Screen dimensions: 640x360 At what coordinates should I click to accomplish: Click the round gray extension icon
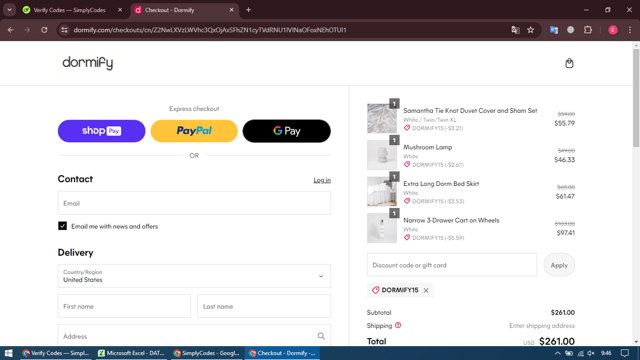(x=571, y=30)
